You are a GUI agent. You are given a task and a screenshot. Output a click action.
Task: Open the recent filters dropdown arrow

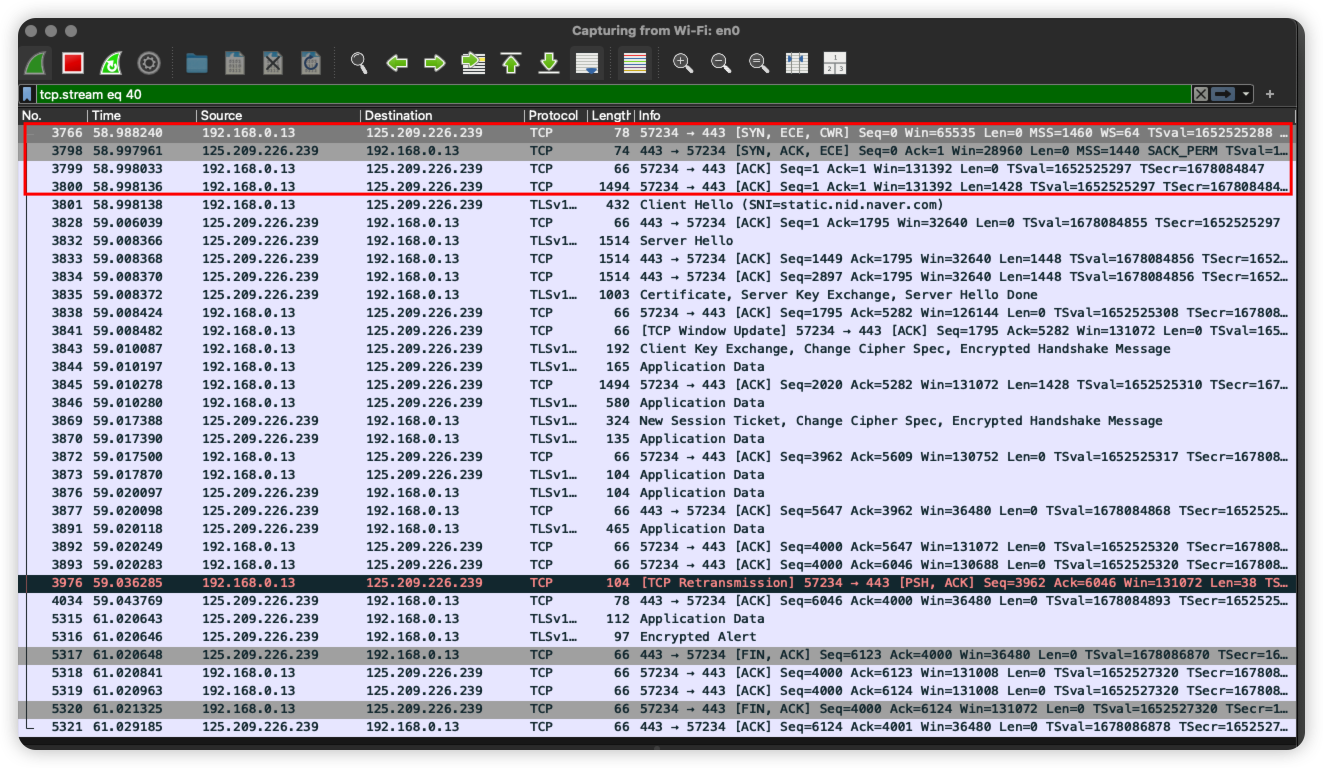coord(1246,94)
